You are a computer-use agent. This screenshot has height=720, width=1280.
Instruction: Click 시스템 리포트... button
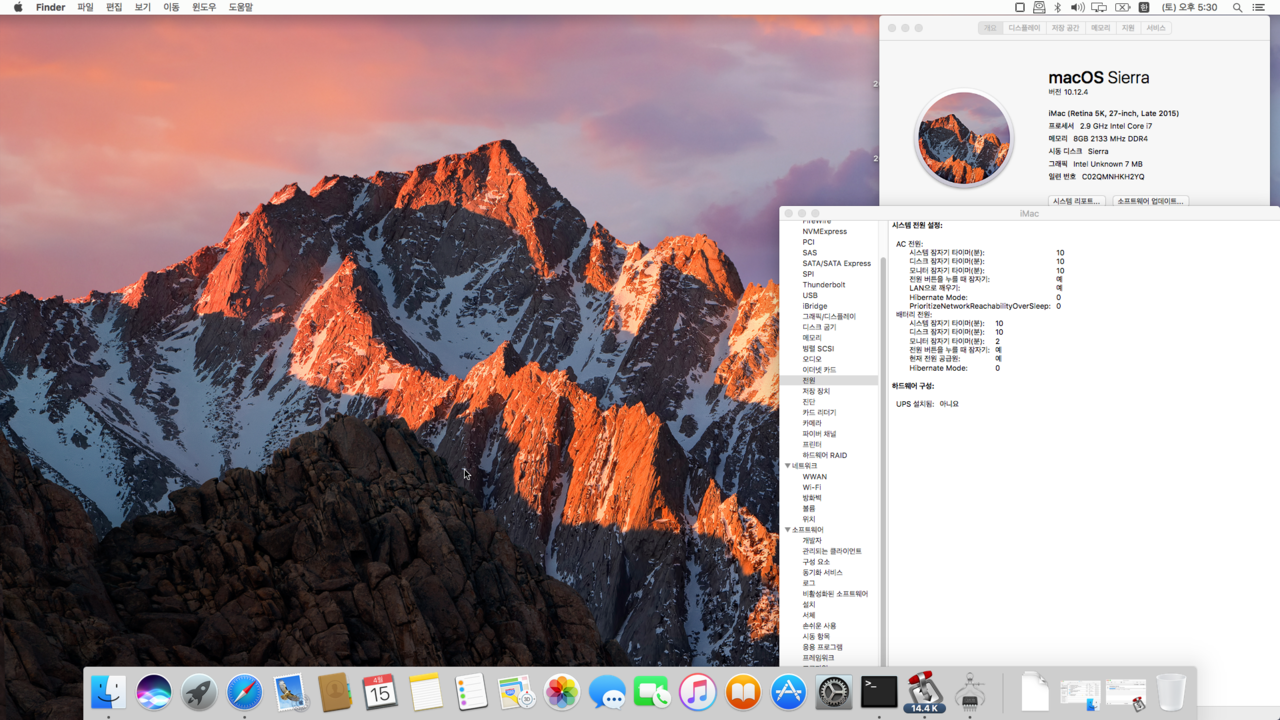click(x=1077, y=201)
